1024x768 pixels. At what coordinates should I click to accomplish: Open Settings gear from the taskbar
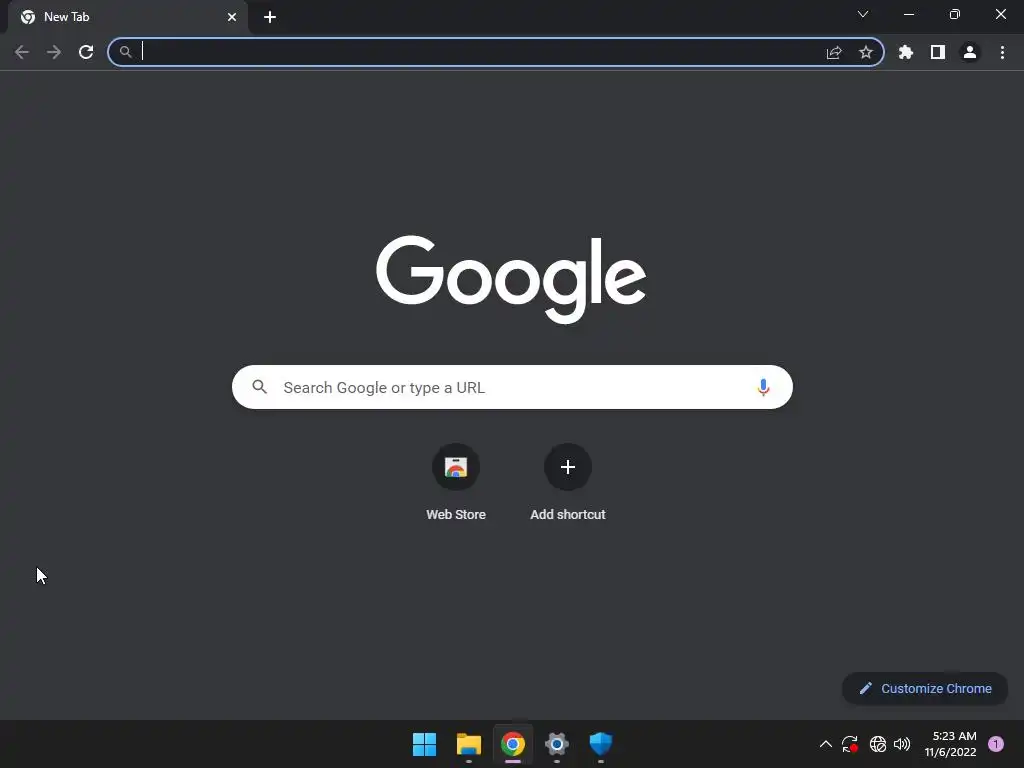[x=557, y=744]
